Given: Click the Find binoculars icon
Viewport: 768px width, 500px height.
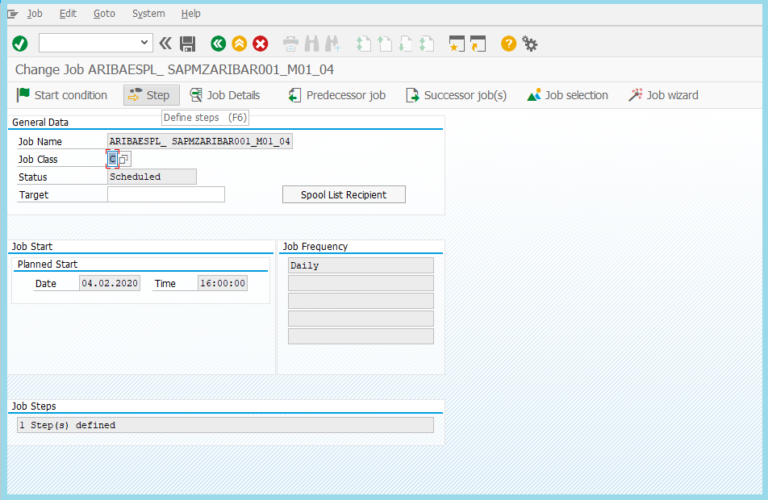Looking at the screenshot, I should 312,44.
